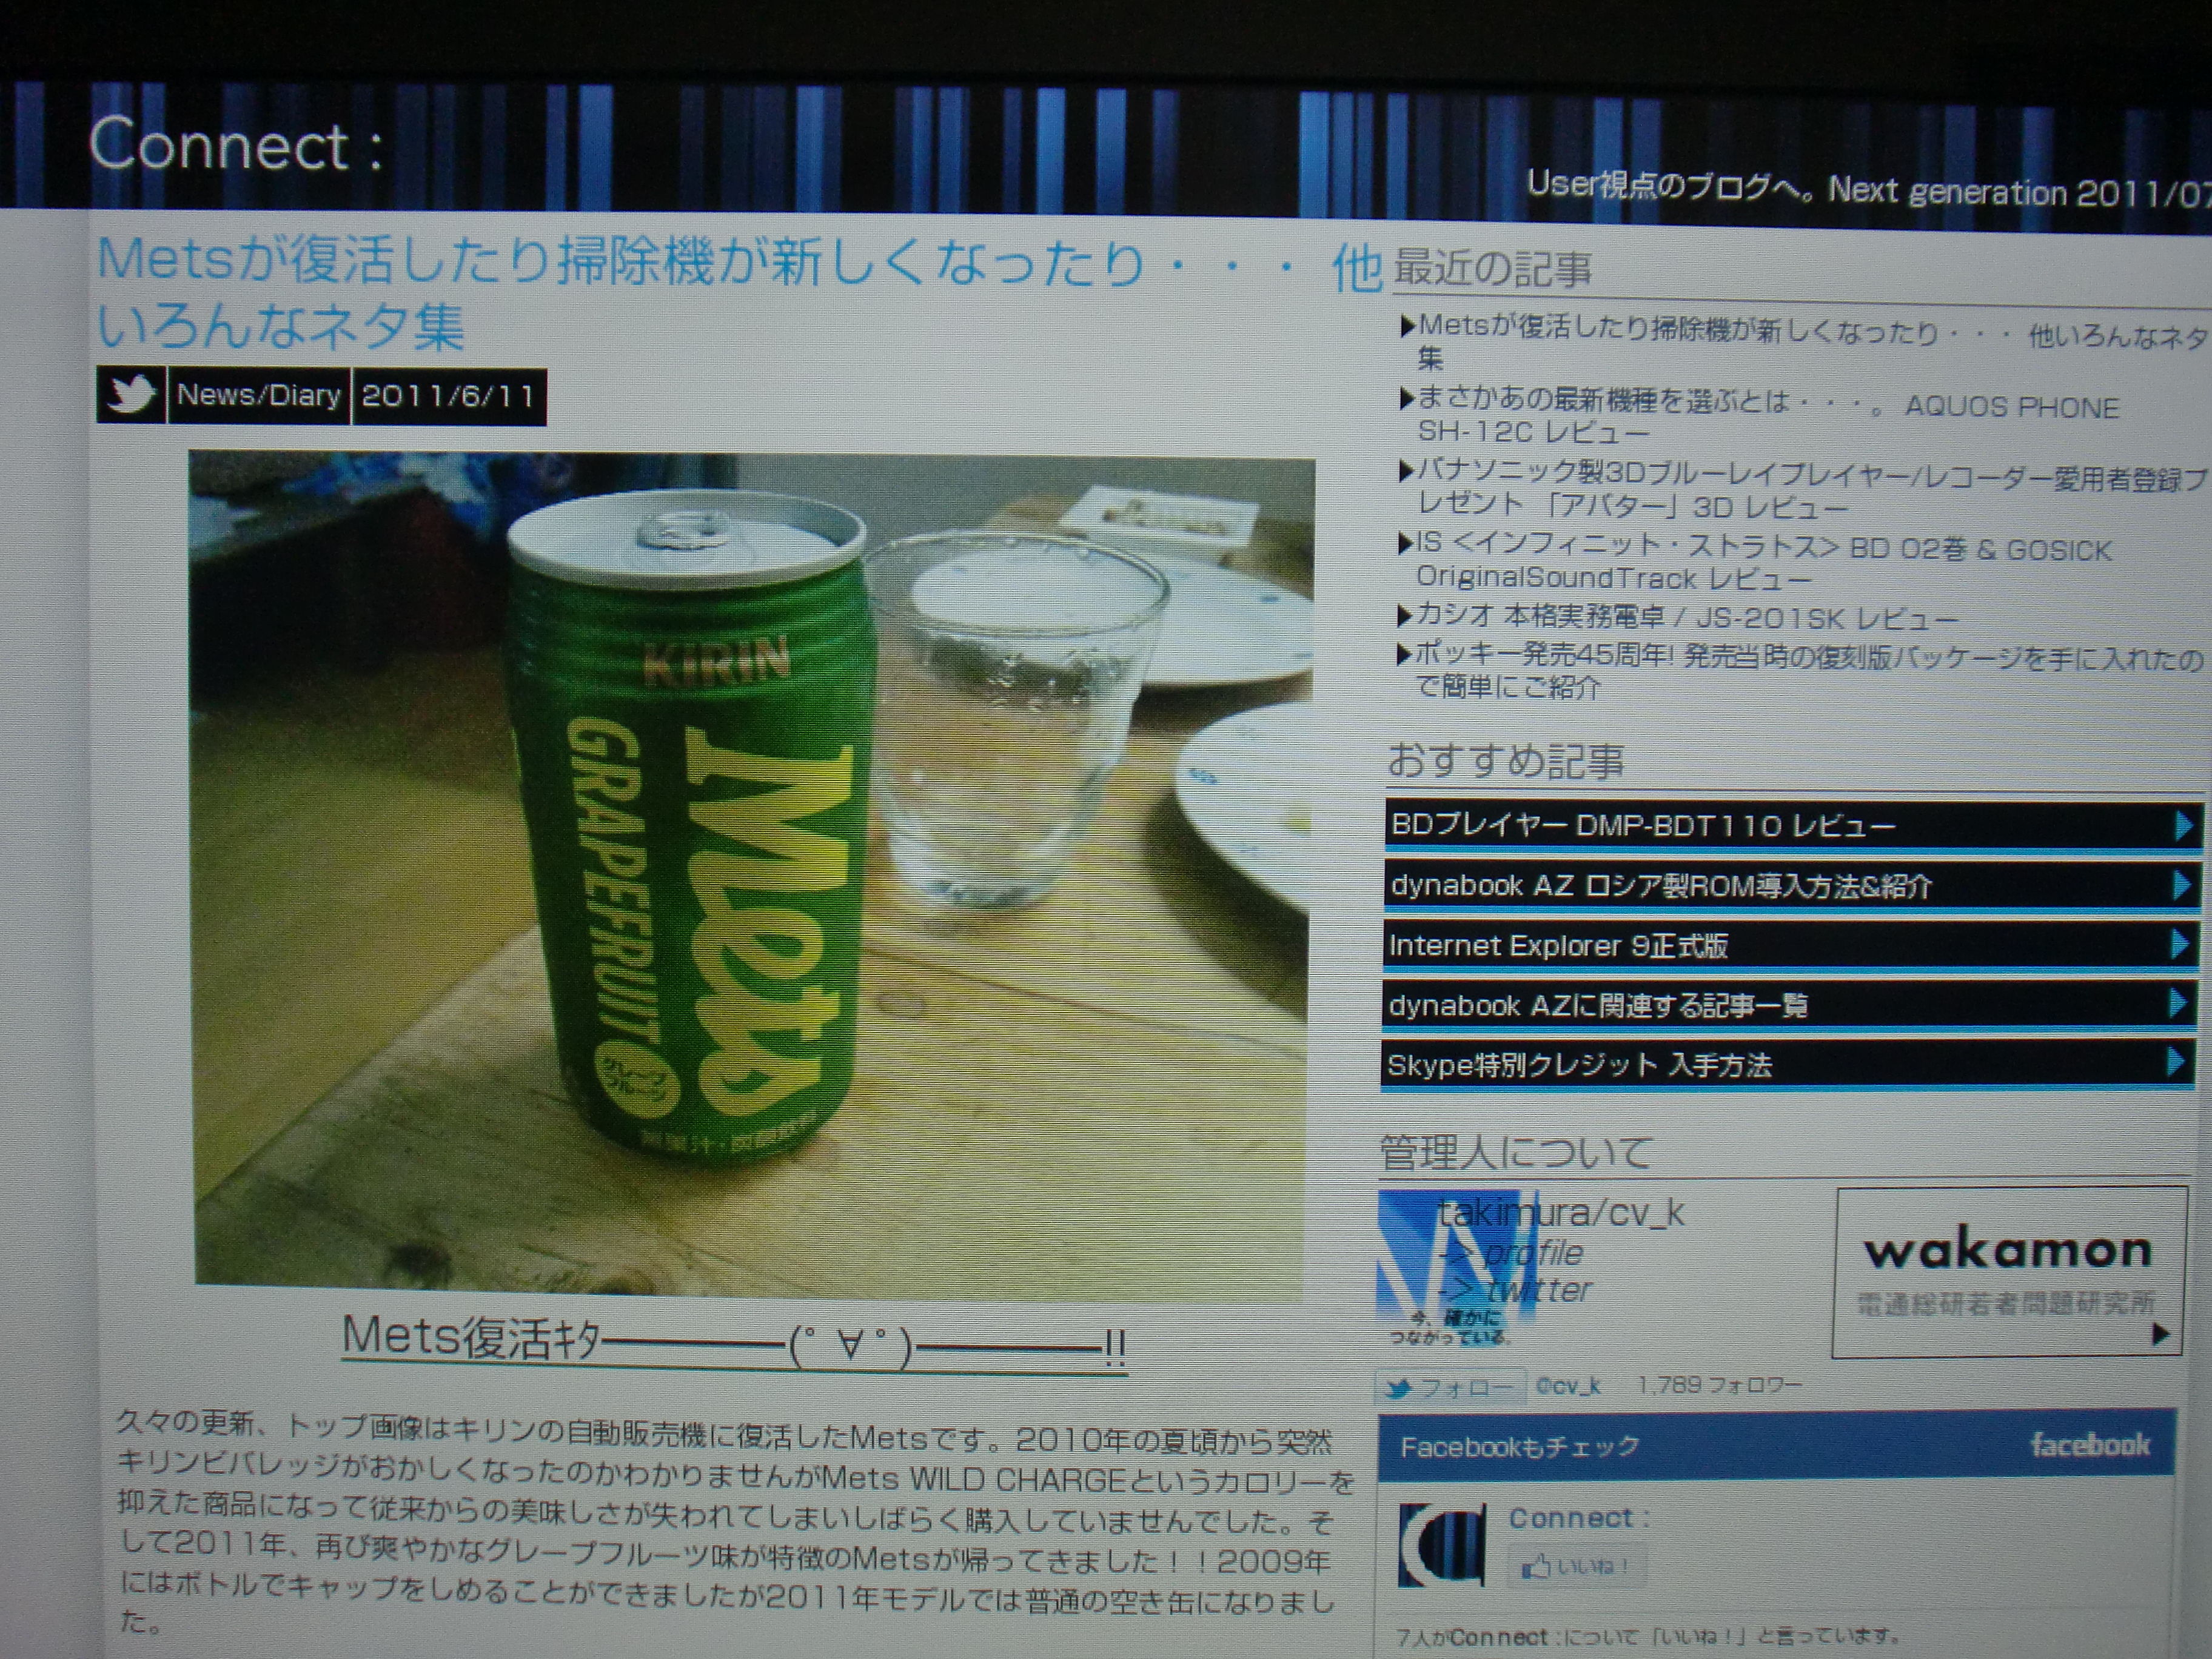Image resolution: width=2212 pixels, height=1659 pixels.
Task: Open the IS インフィニット・ストラトス BD review link
Action: [x=1756, y=562]
